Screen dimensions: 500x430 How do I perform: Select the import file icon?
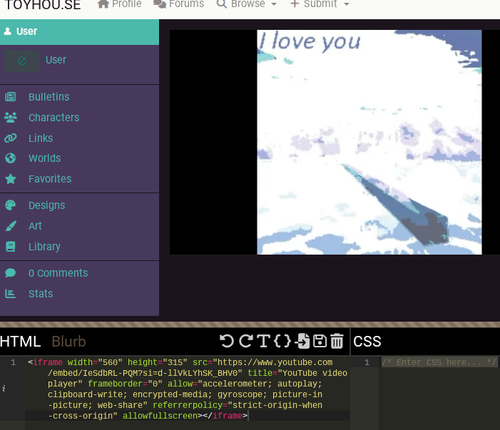(x=303, y=341)
